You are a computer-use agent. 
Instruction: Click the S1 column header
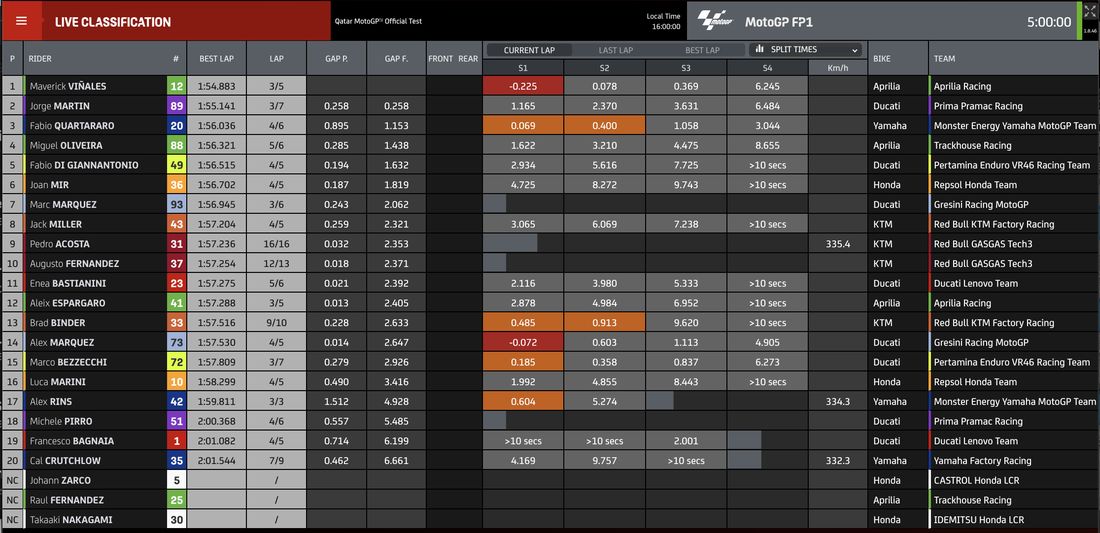pos(523,68)
